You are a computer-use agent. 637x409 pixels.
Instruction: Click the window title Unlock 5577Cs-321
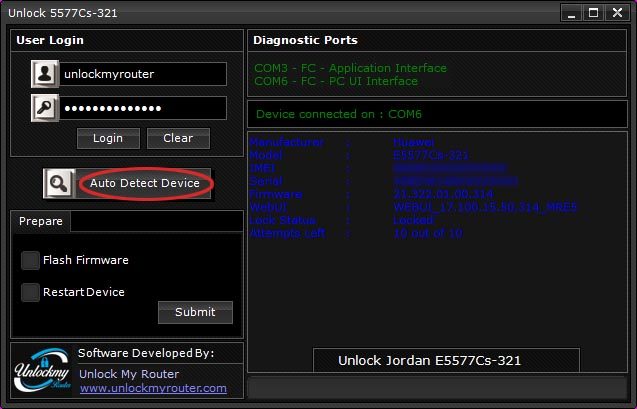coord(63,13)
